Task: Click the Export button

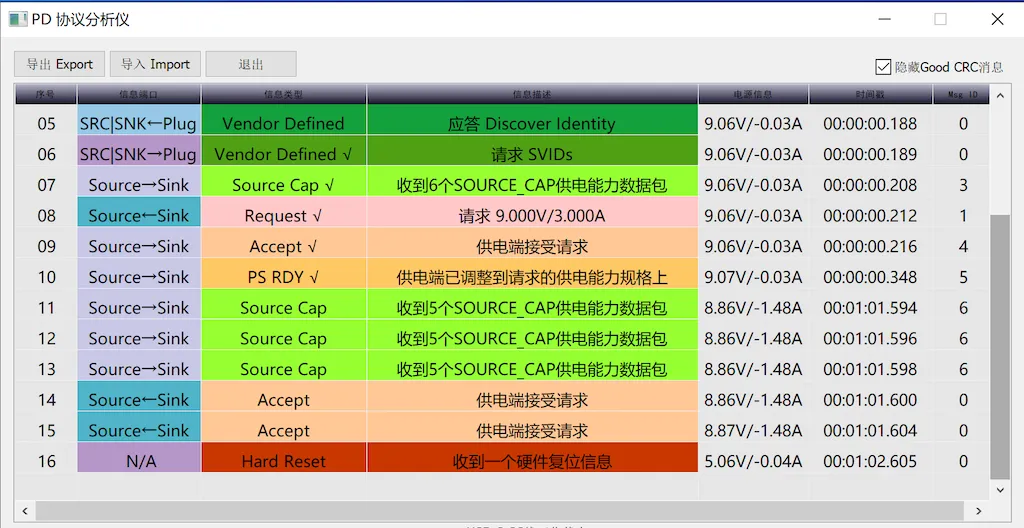Action: tap(59, 64)
